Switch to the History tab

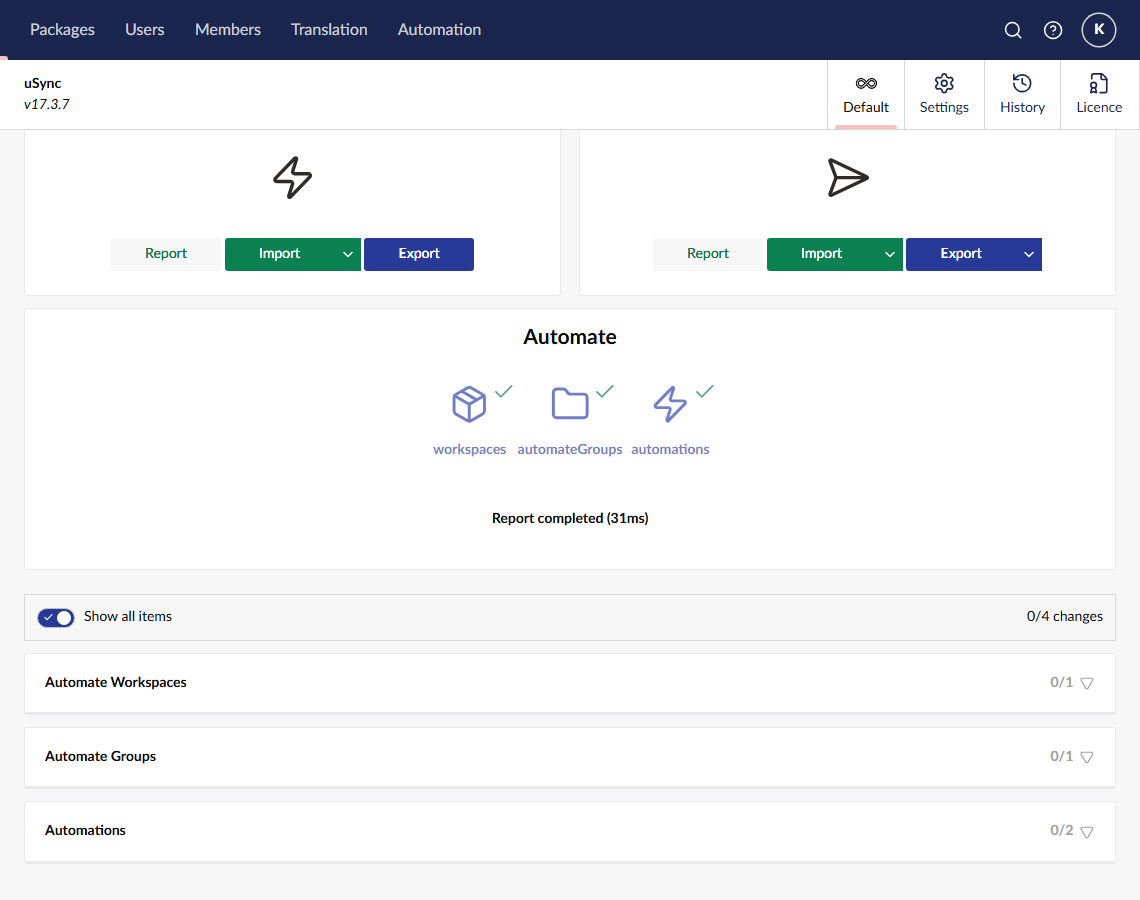[x=1022, y=95]
